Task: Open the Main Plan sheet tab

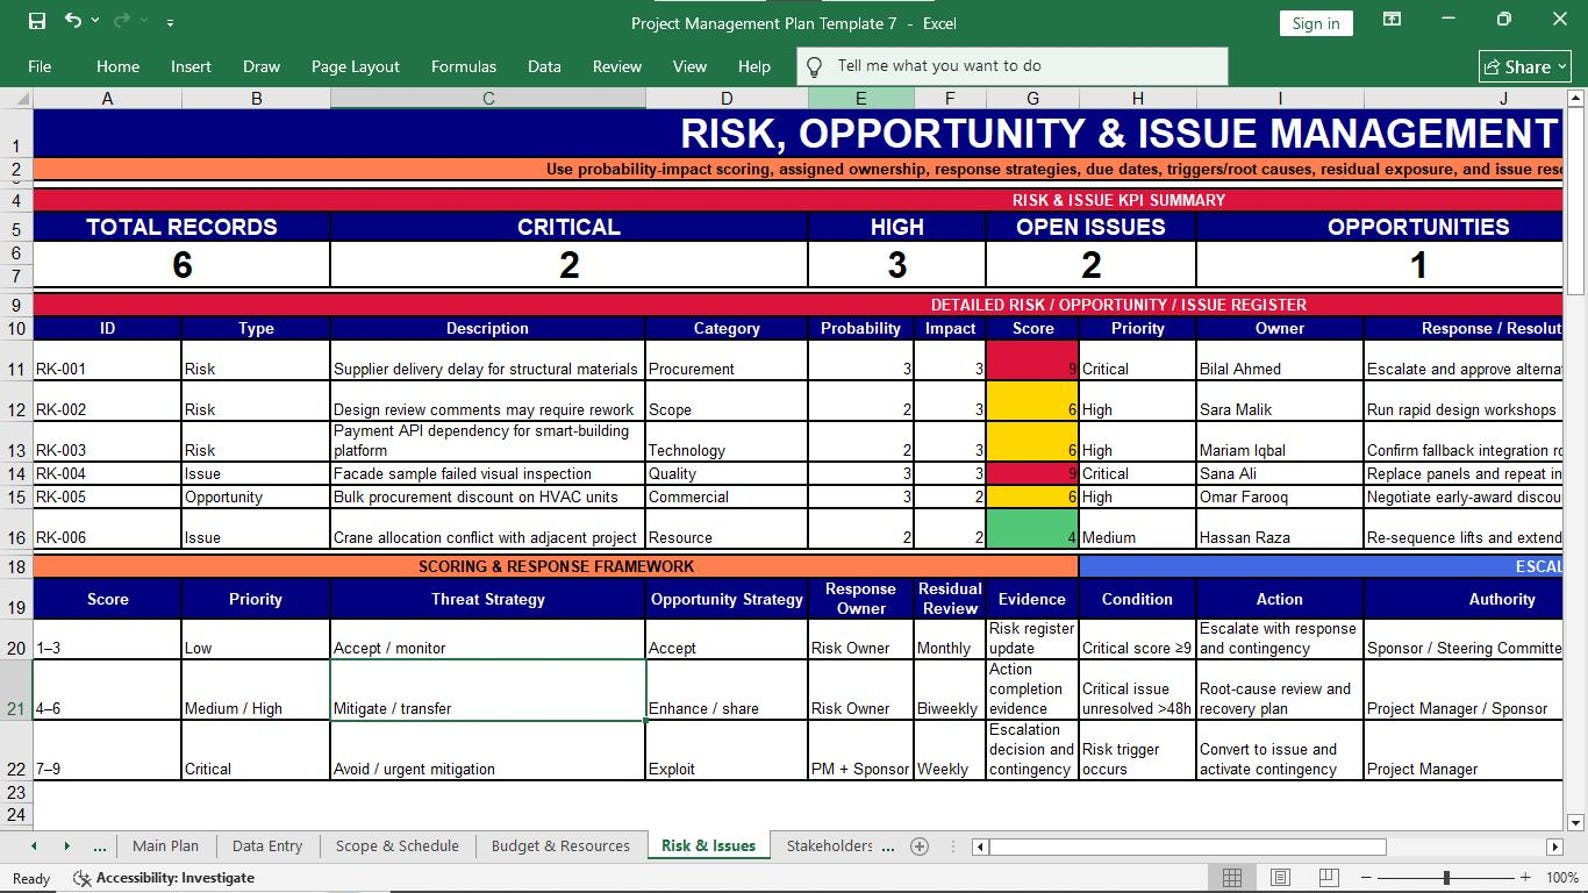Action: point(165,846)
